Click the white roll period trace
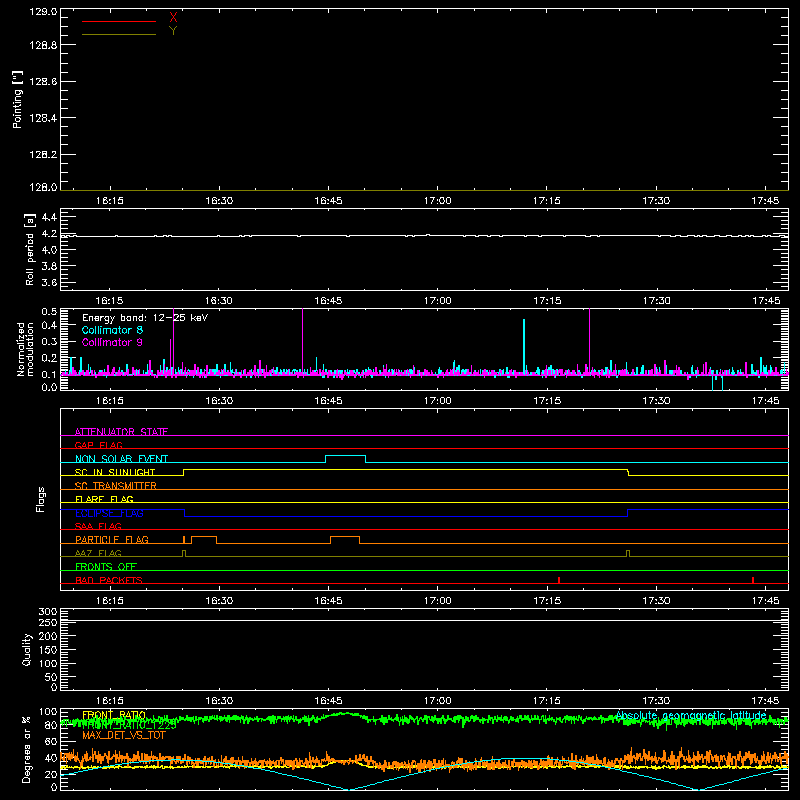This screenshot has width=800, height=800. pyautogui.click(x=424, y=236)
